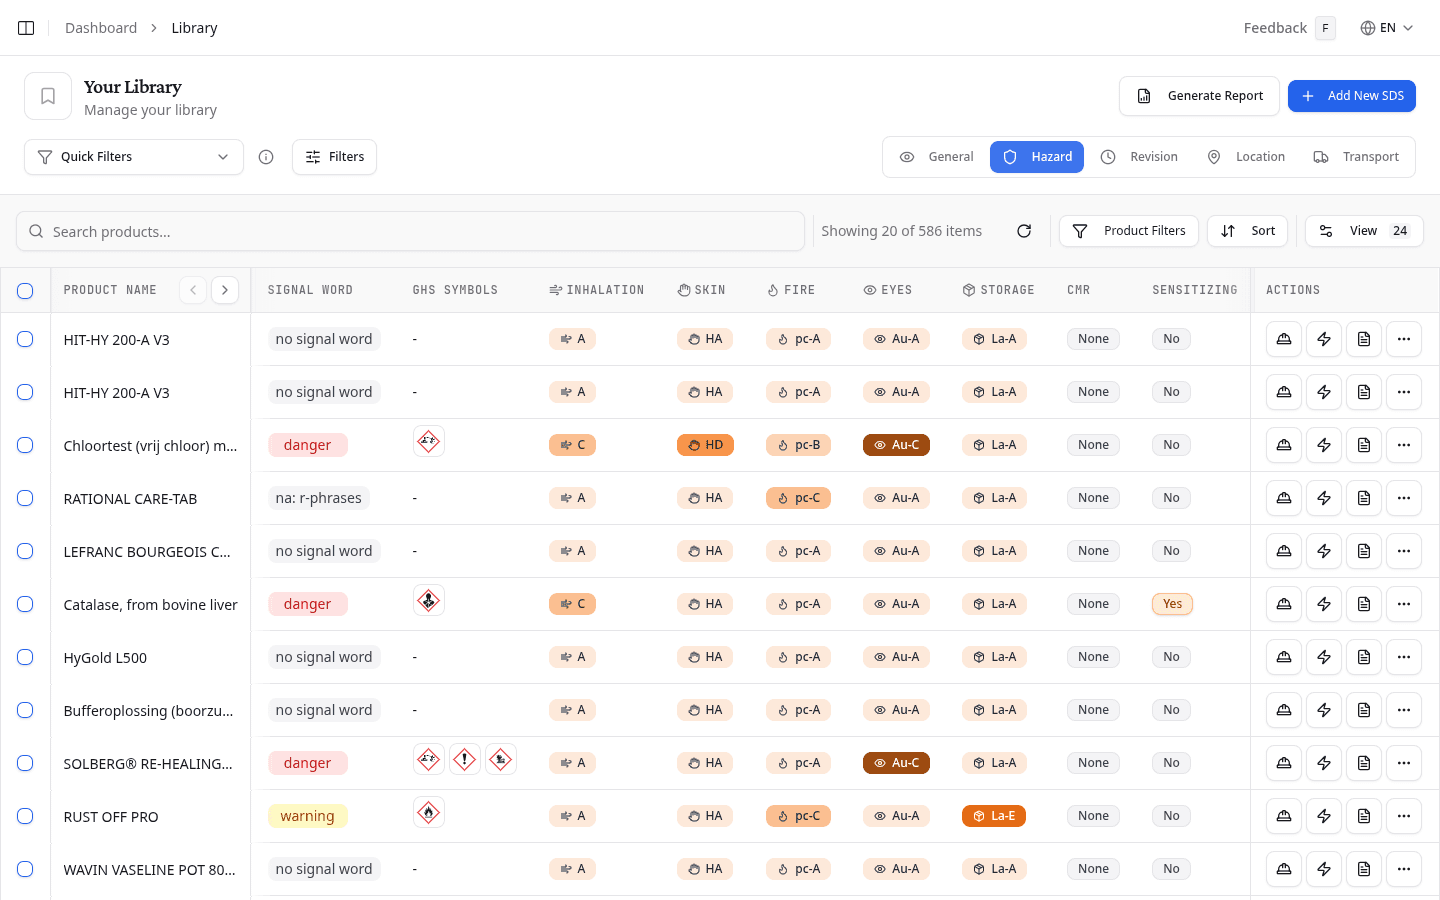
Task: Click the Add New SDS button
Action: pyautogui.click(x=1351, y=96)
